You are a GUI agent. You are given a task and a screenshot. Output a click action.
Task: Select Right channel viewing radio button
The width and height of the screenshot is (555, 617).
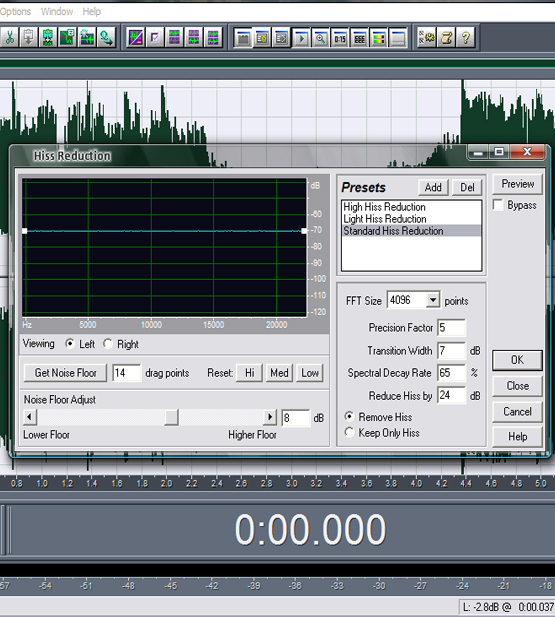point(108,344)
